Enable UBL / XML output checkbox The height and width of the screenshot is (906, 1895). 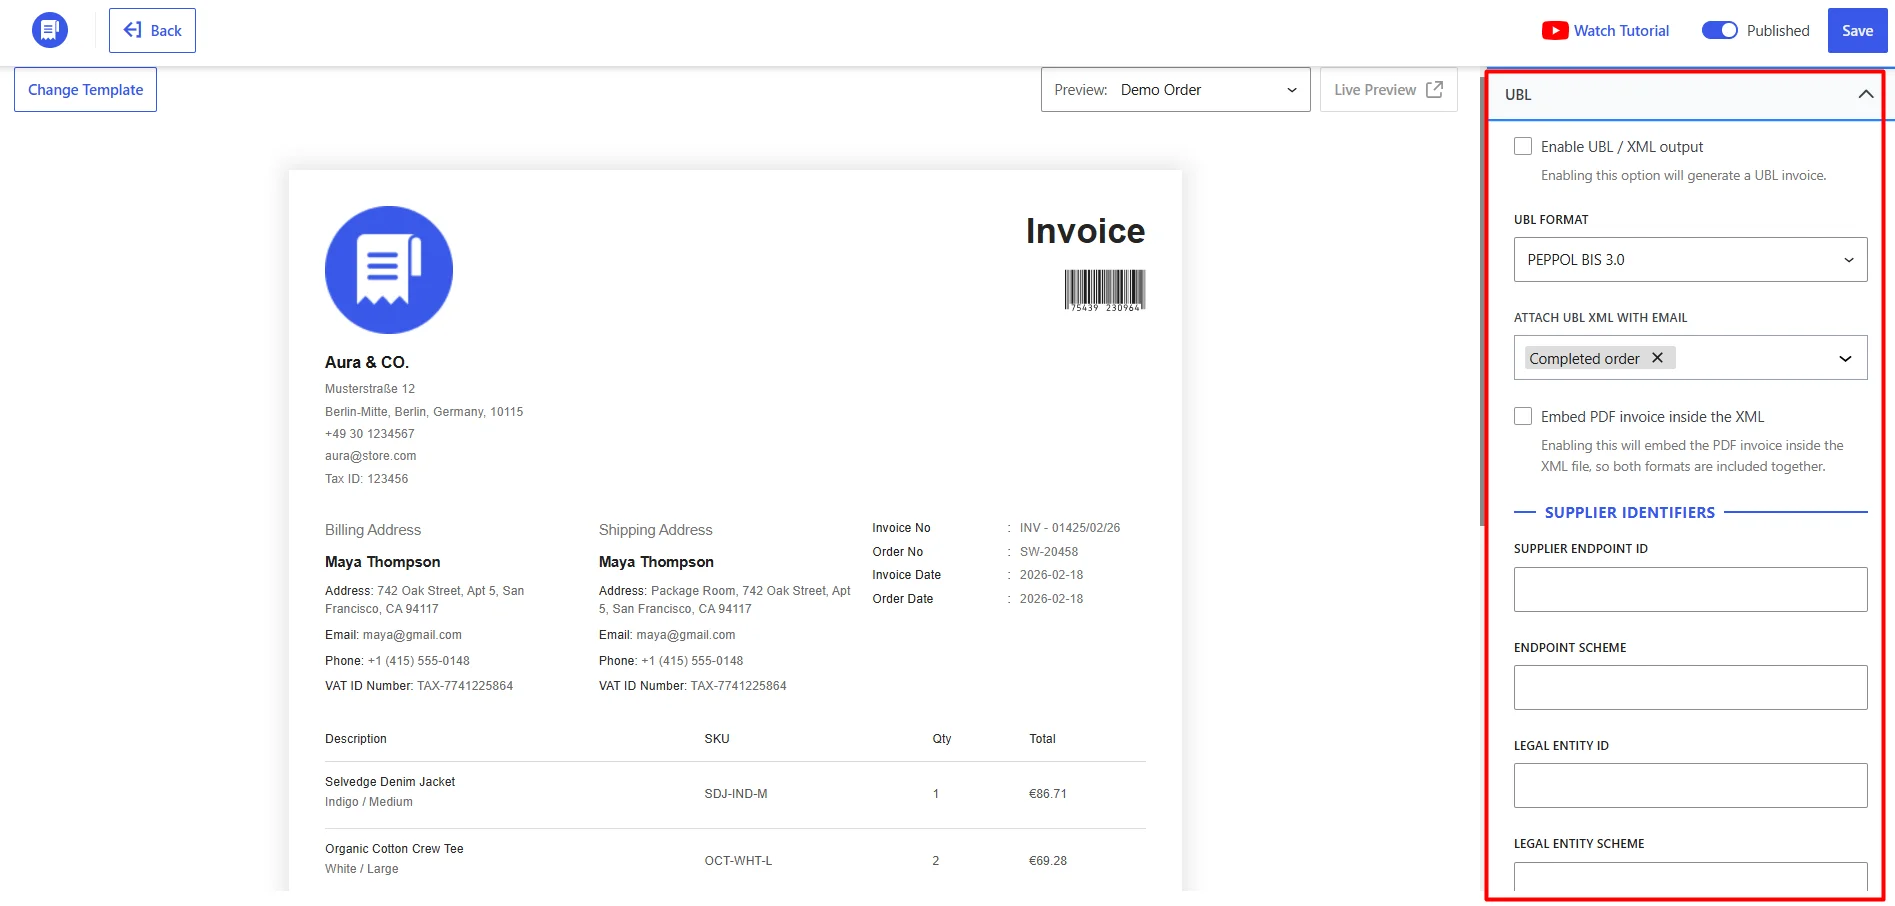click(1523, 146)
